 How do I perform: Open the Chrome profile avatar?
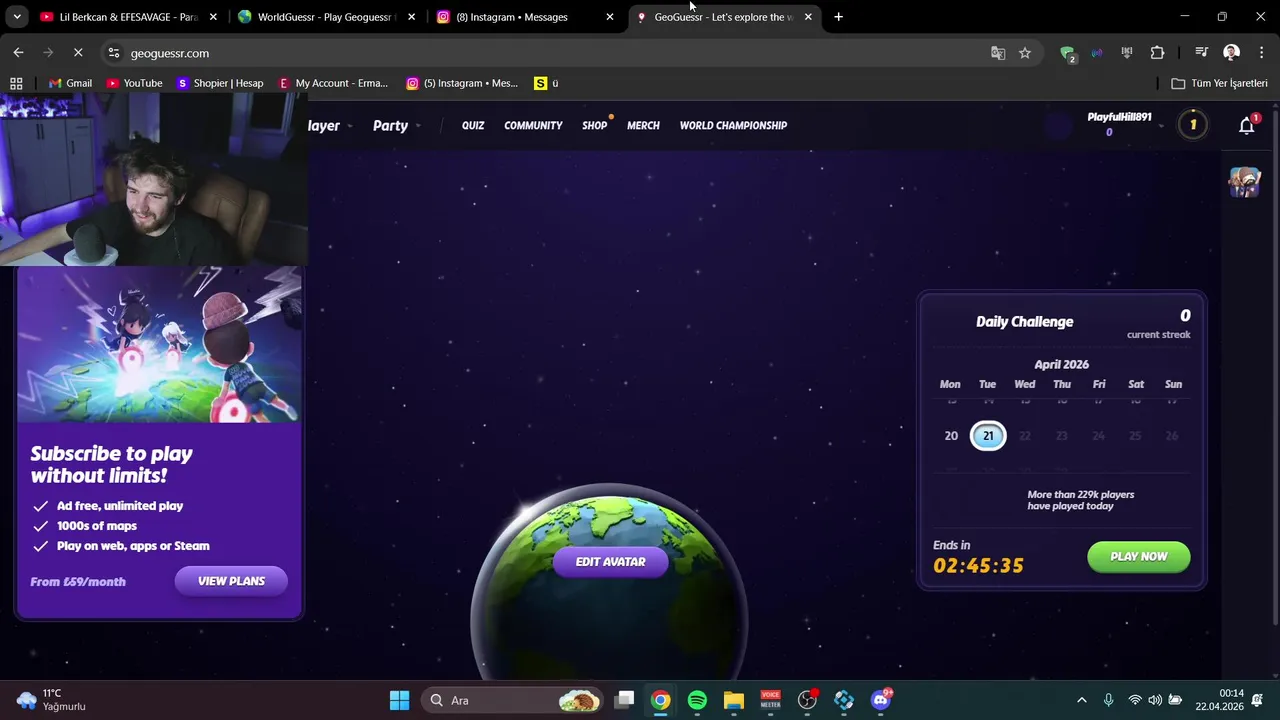(1232, 53)
